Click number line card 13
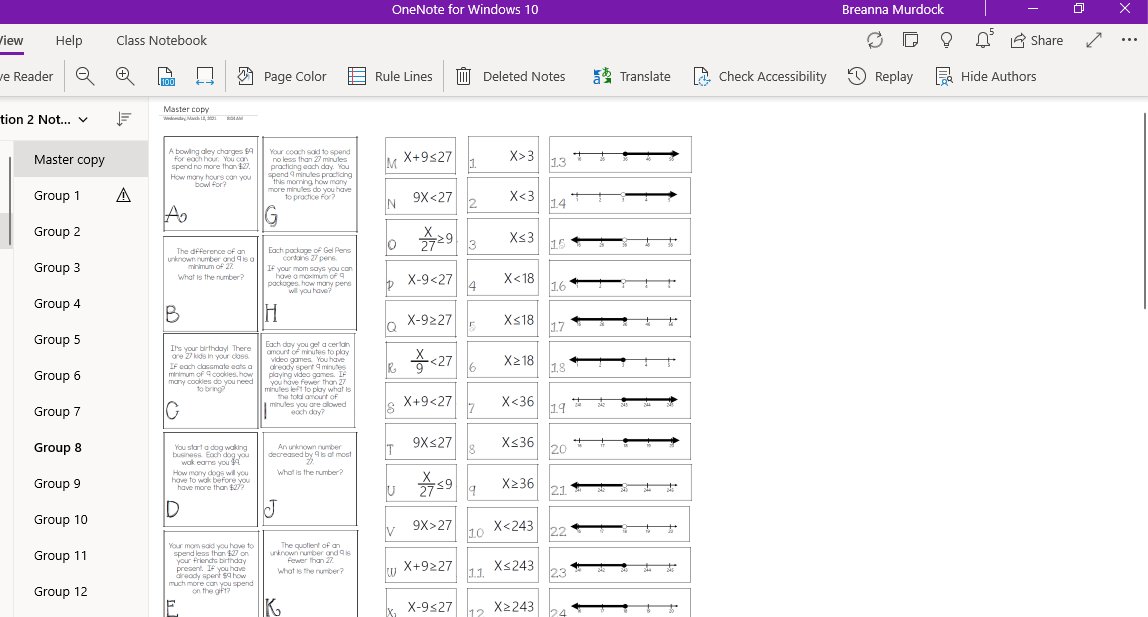Viewport: 1148px width, 617px height. click(x=620, y=154)
